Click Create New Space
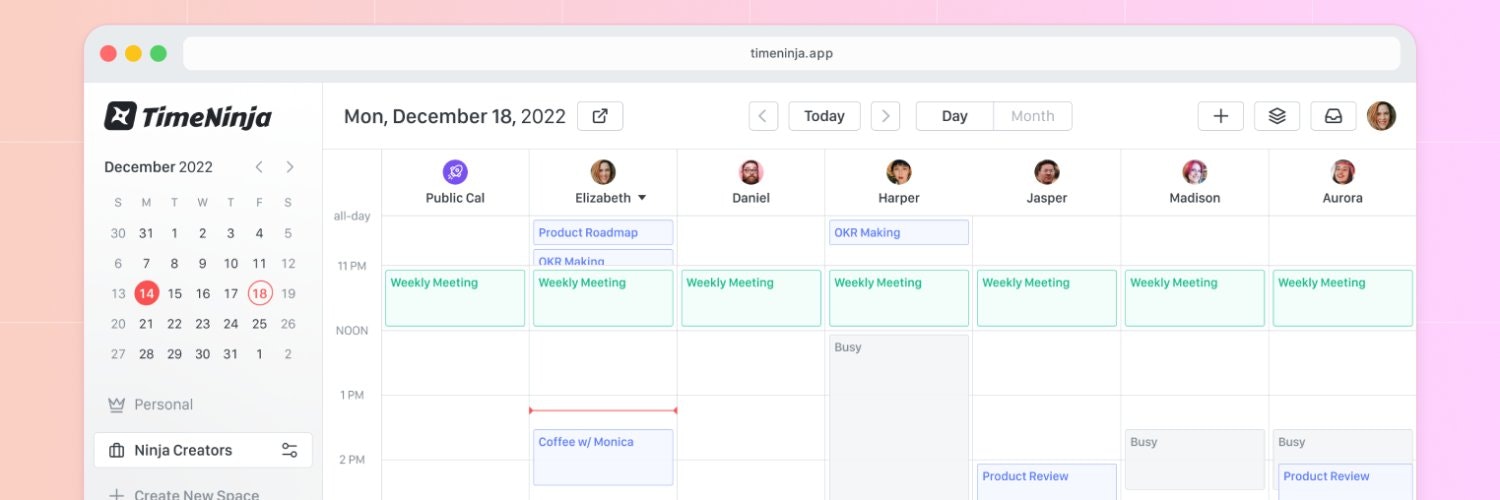This screenshot has height=500, width=1500. point(184,494)
